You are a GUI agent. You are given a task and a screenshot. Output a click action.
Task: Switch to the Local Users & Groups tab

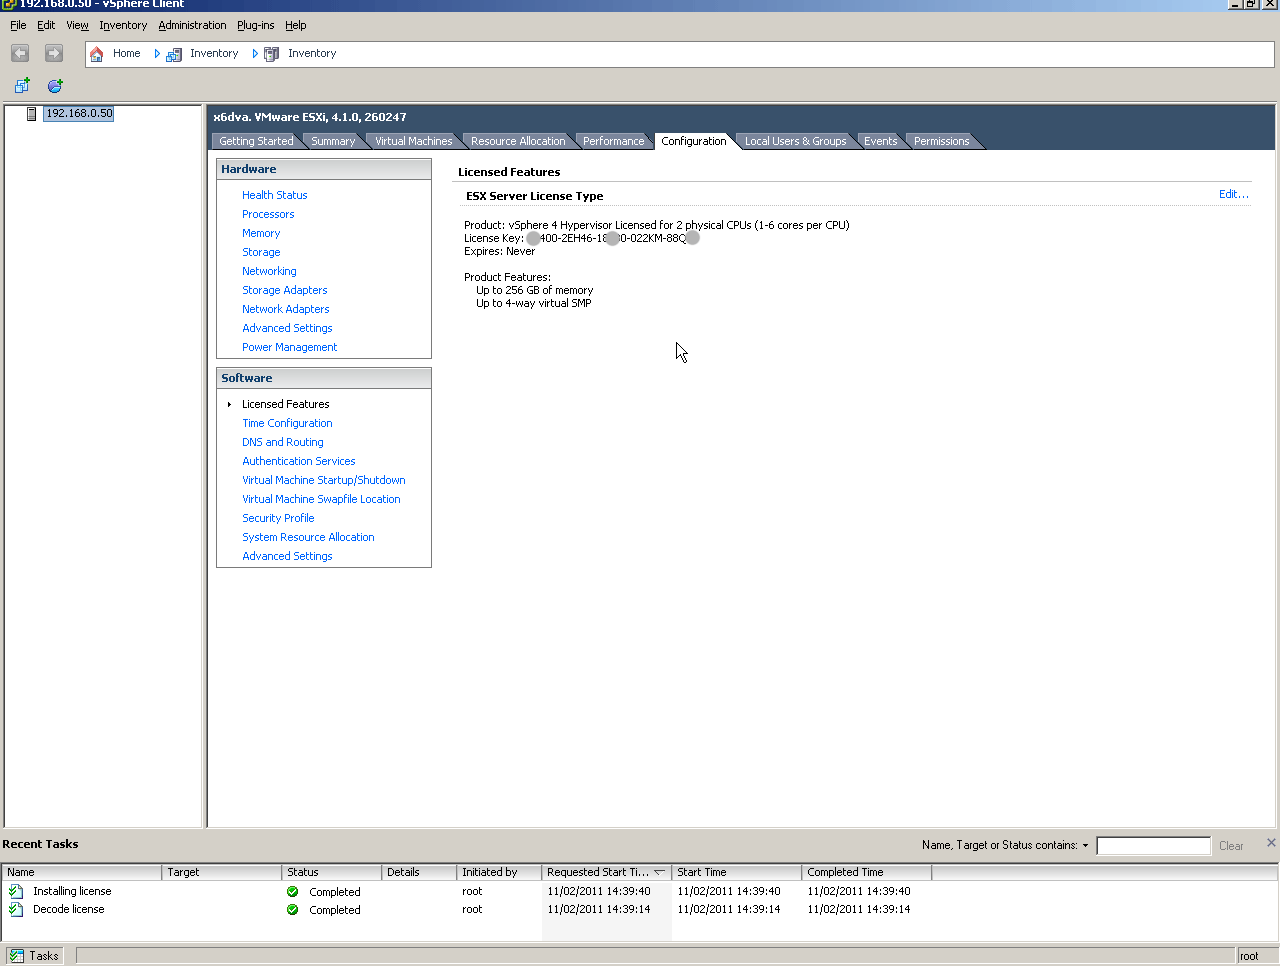795,141
